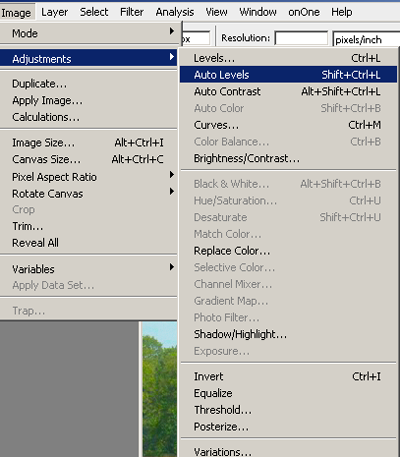Choose Duplicate from Image menu
This screenshot has width=400, height=457.
point(89,84)
